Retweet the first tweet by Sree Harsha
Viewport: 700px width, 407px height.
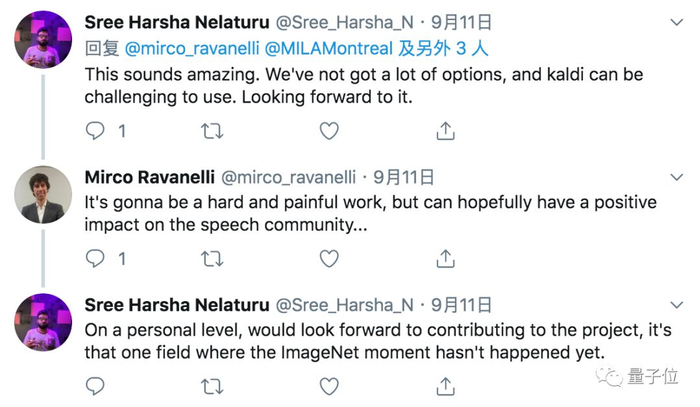coord(212,131)
